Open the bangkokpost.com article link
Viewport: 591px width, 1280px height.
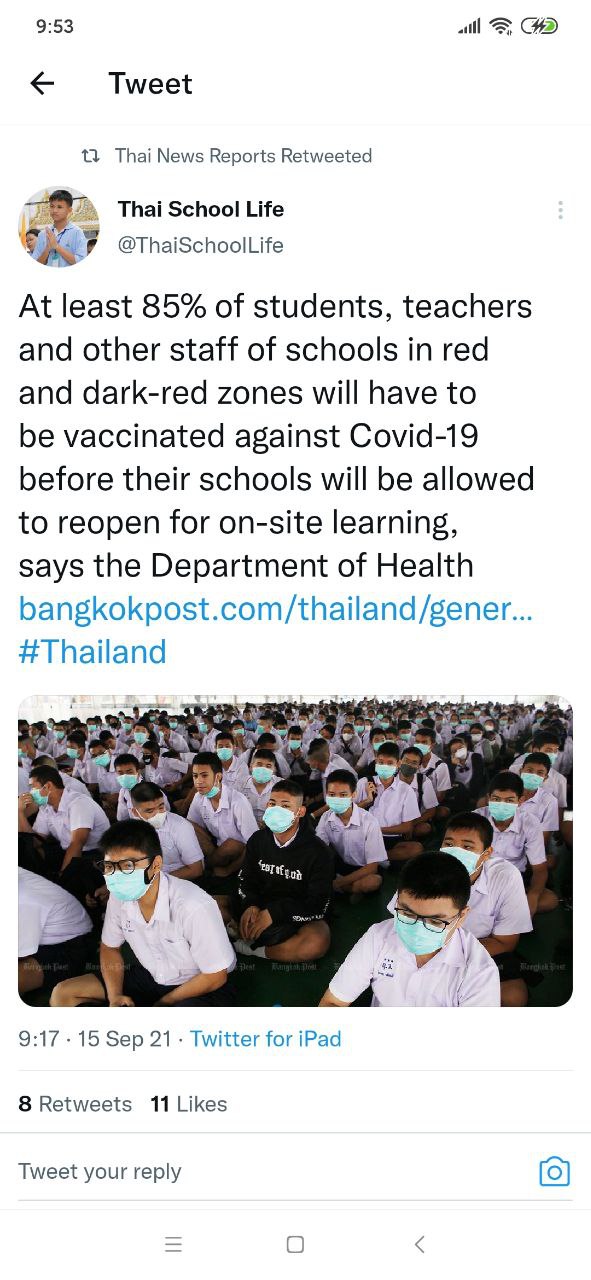pos(276,609)
